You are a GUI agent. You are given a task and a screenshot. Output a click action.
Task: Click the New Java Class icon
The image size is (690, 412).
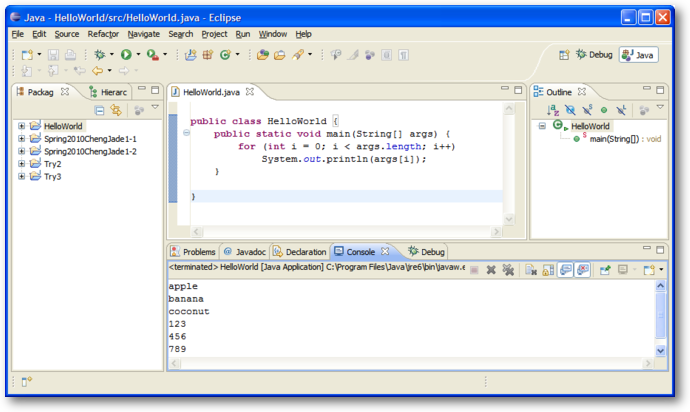tap(225, 55)
